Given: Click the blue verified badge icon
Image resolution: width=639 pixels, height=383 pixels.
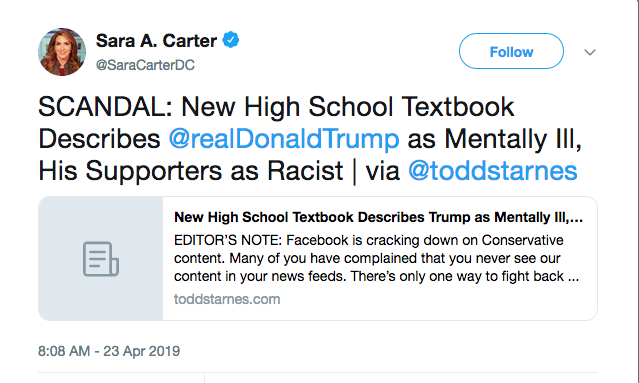Looking at the screenshot, I should coord(231,40).
